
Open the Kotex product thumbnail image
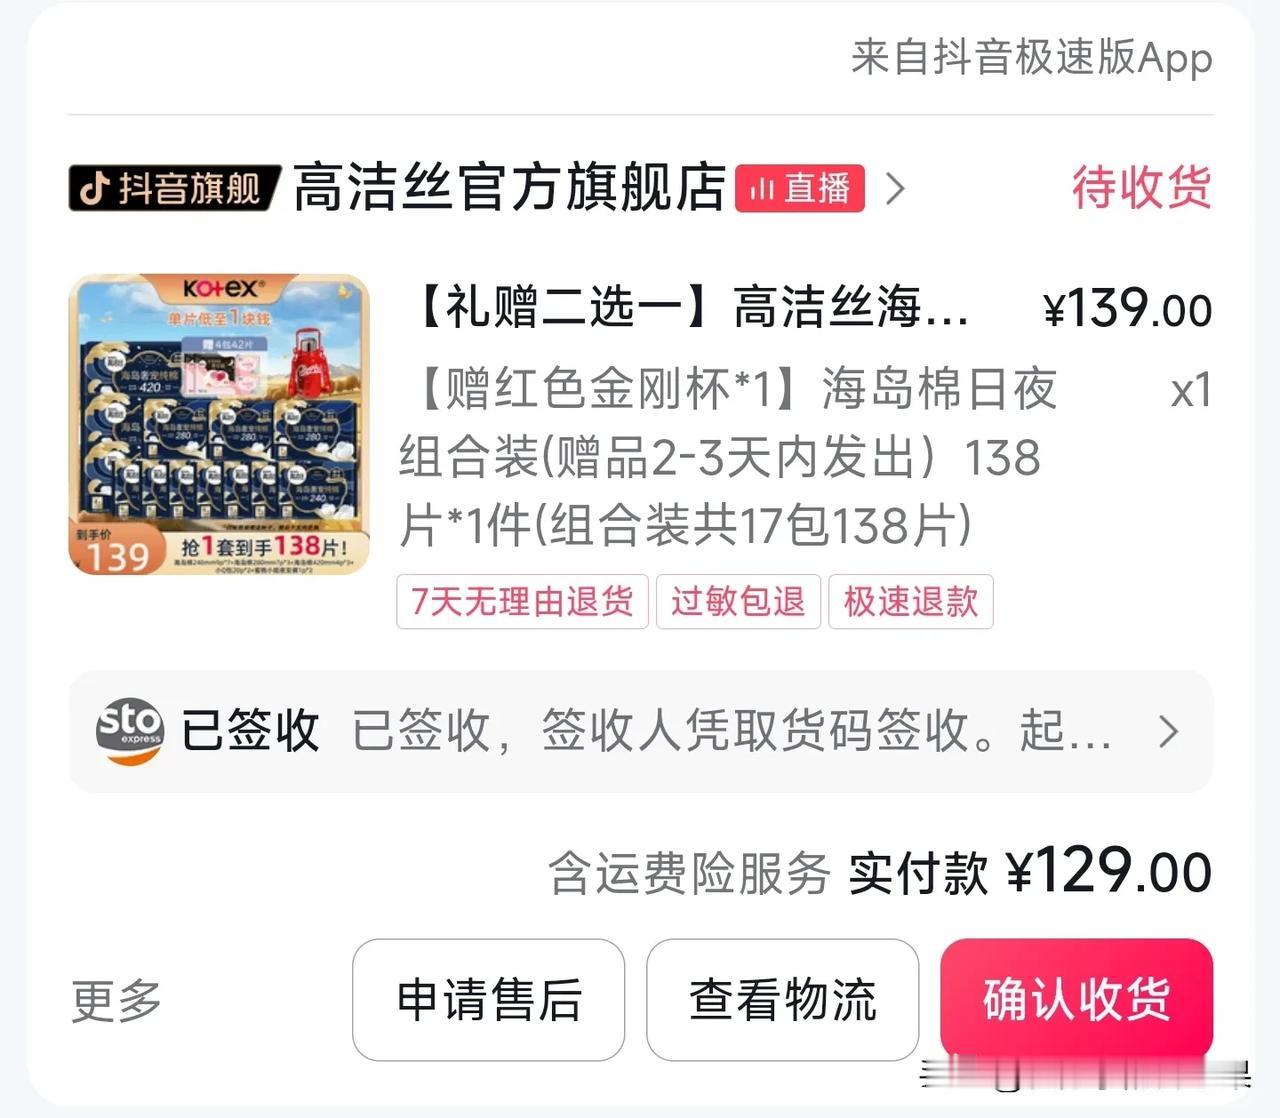tap(219, 425)
